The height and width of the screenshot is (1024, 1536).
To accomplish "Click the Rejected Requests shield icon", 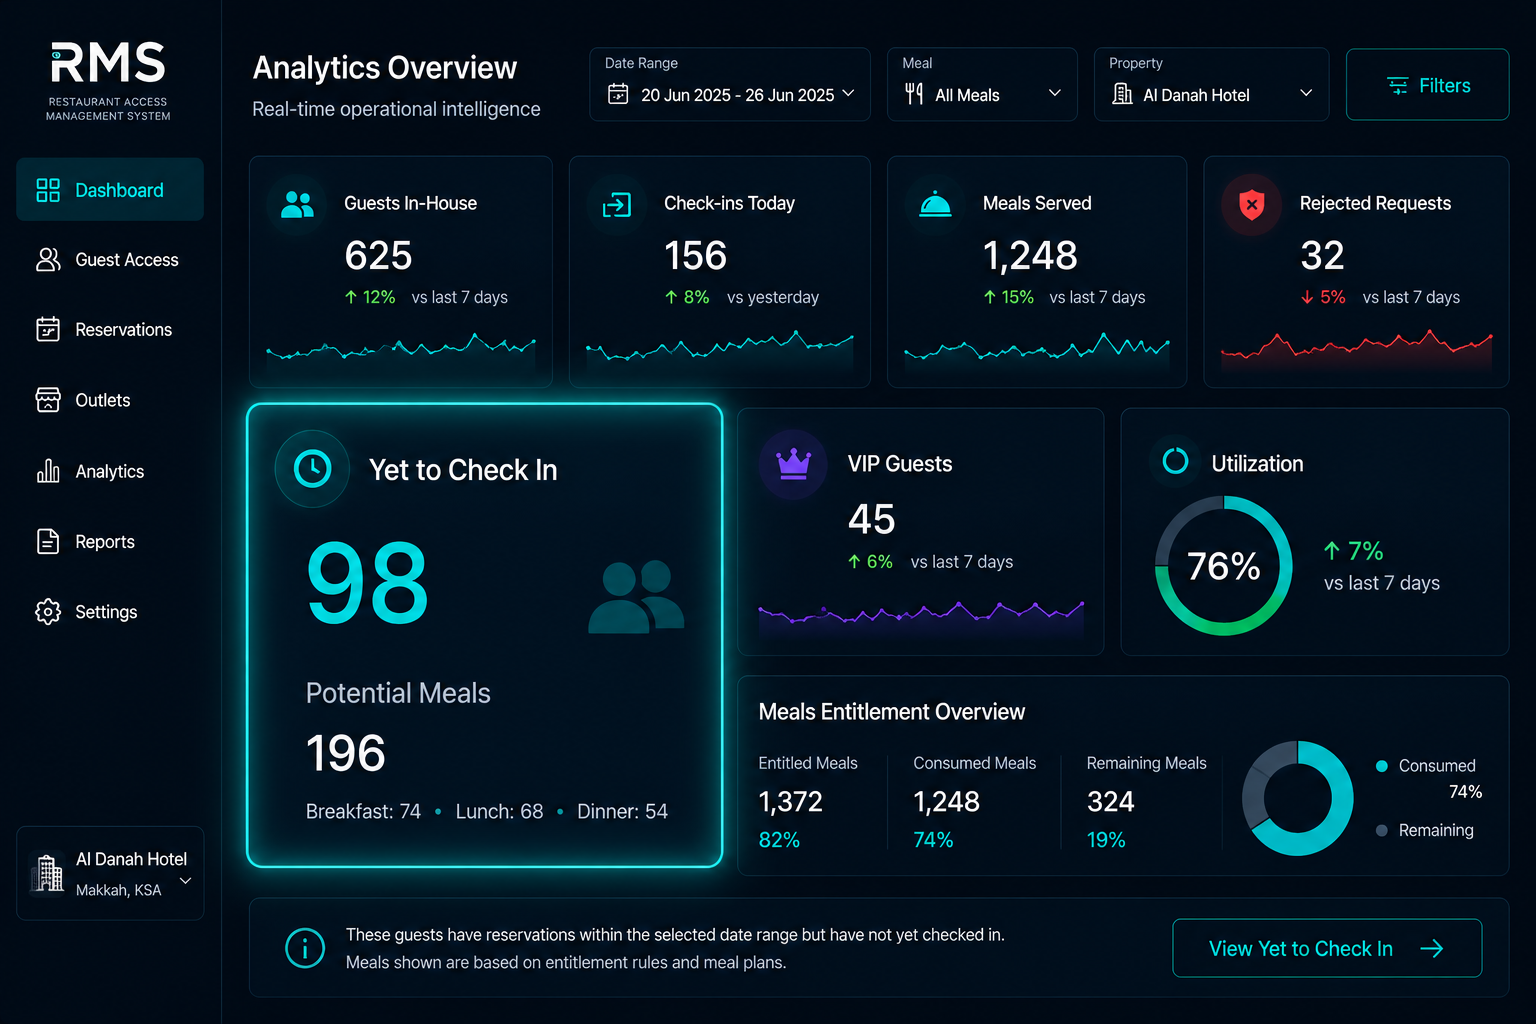I will (1251, 205).
